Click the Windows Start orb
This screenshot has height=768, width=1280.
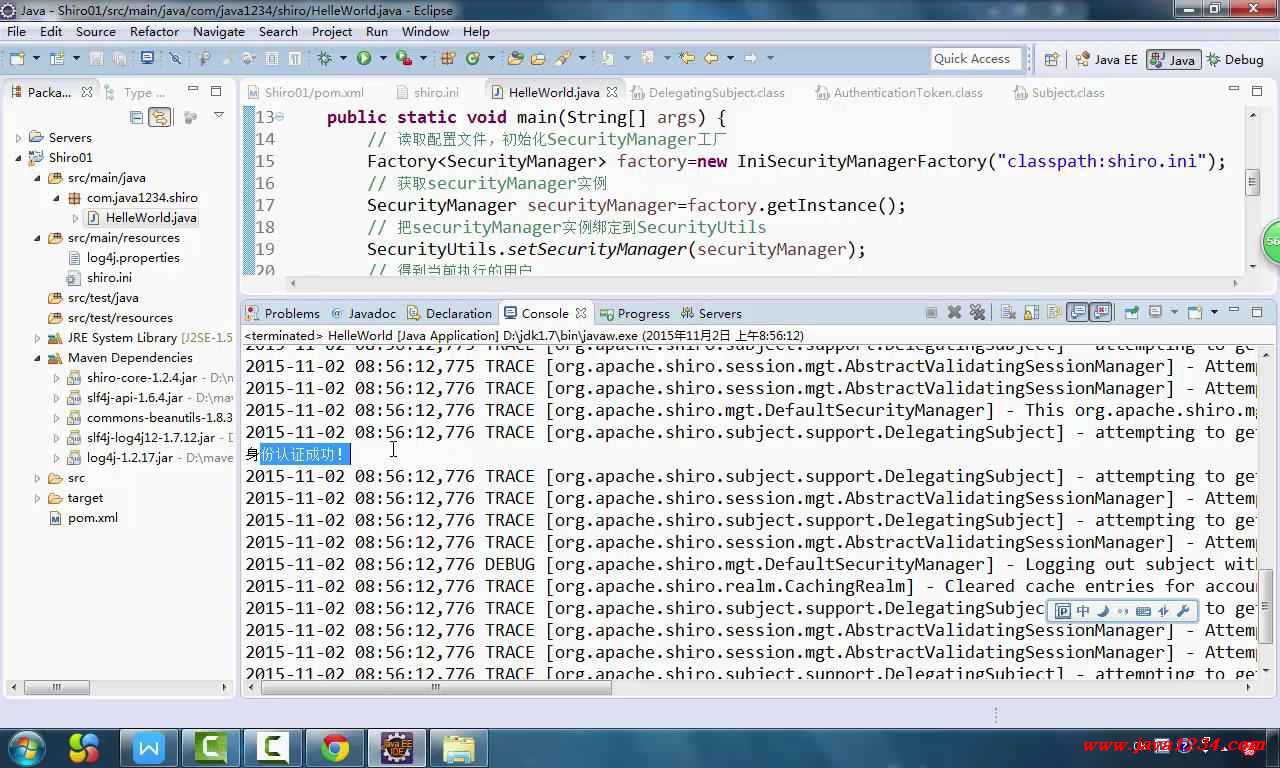click(x=25, y=747)
